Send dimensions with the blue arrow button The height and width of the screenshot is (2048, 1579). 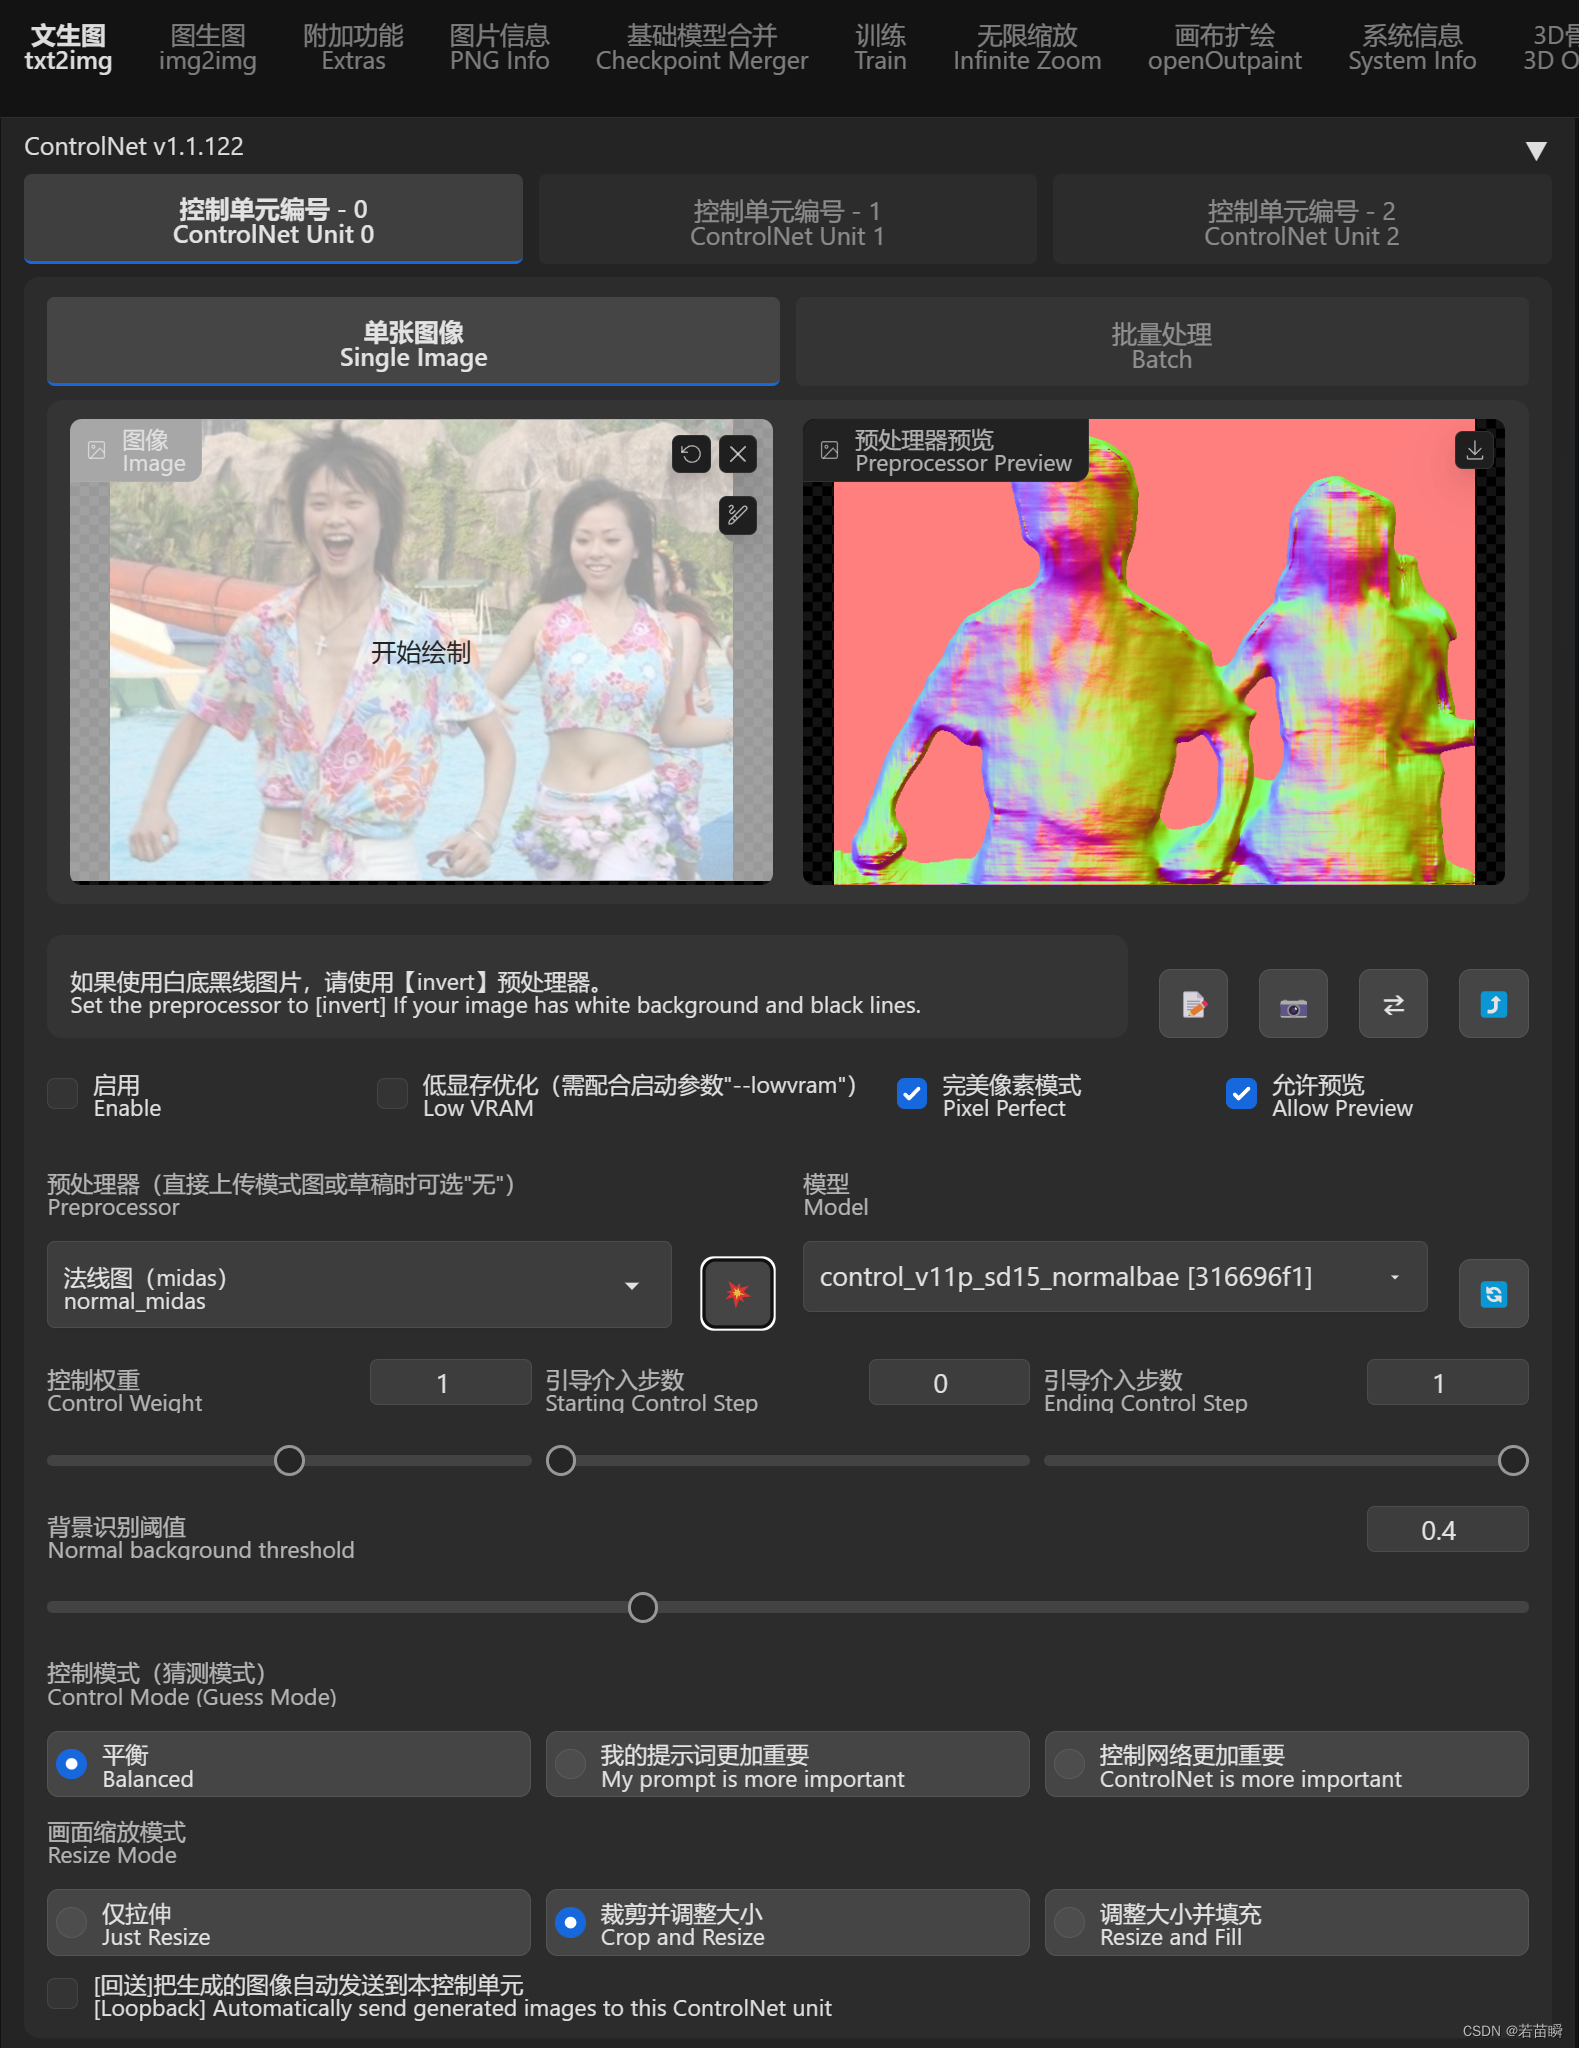(x=1493, y=1004)
